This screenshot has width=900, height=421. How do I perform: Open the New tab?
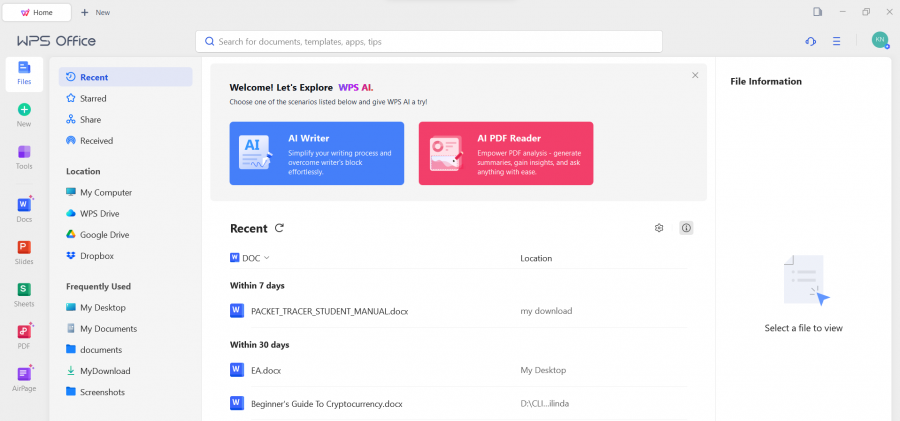click(95, 12)
